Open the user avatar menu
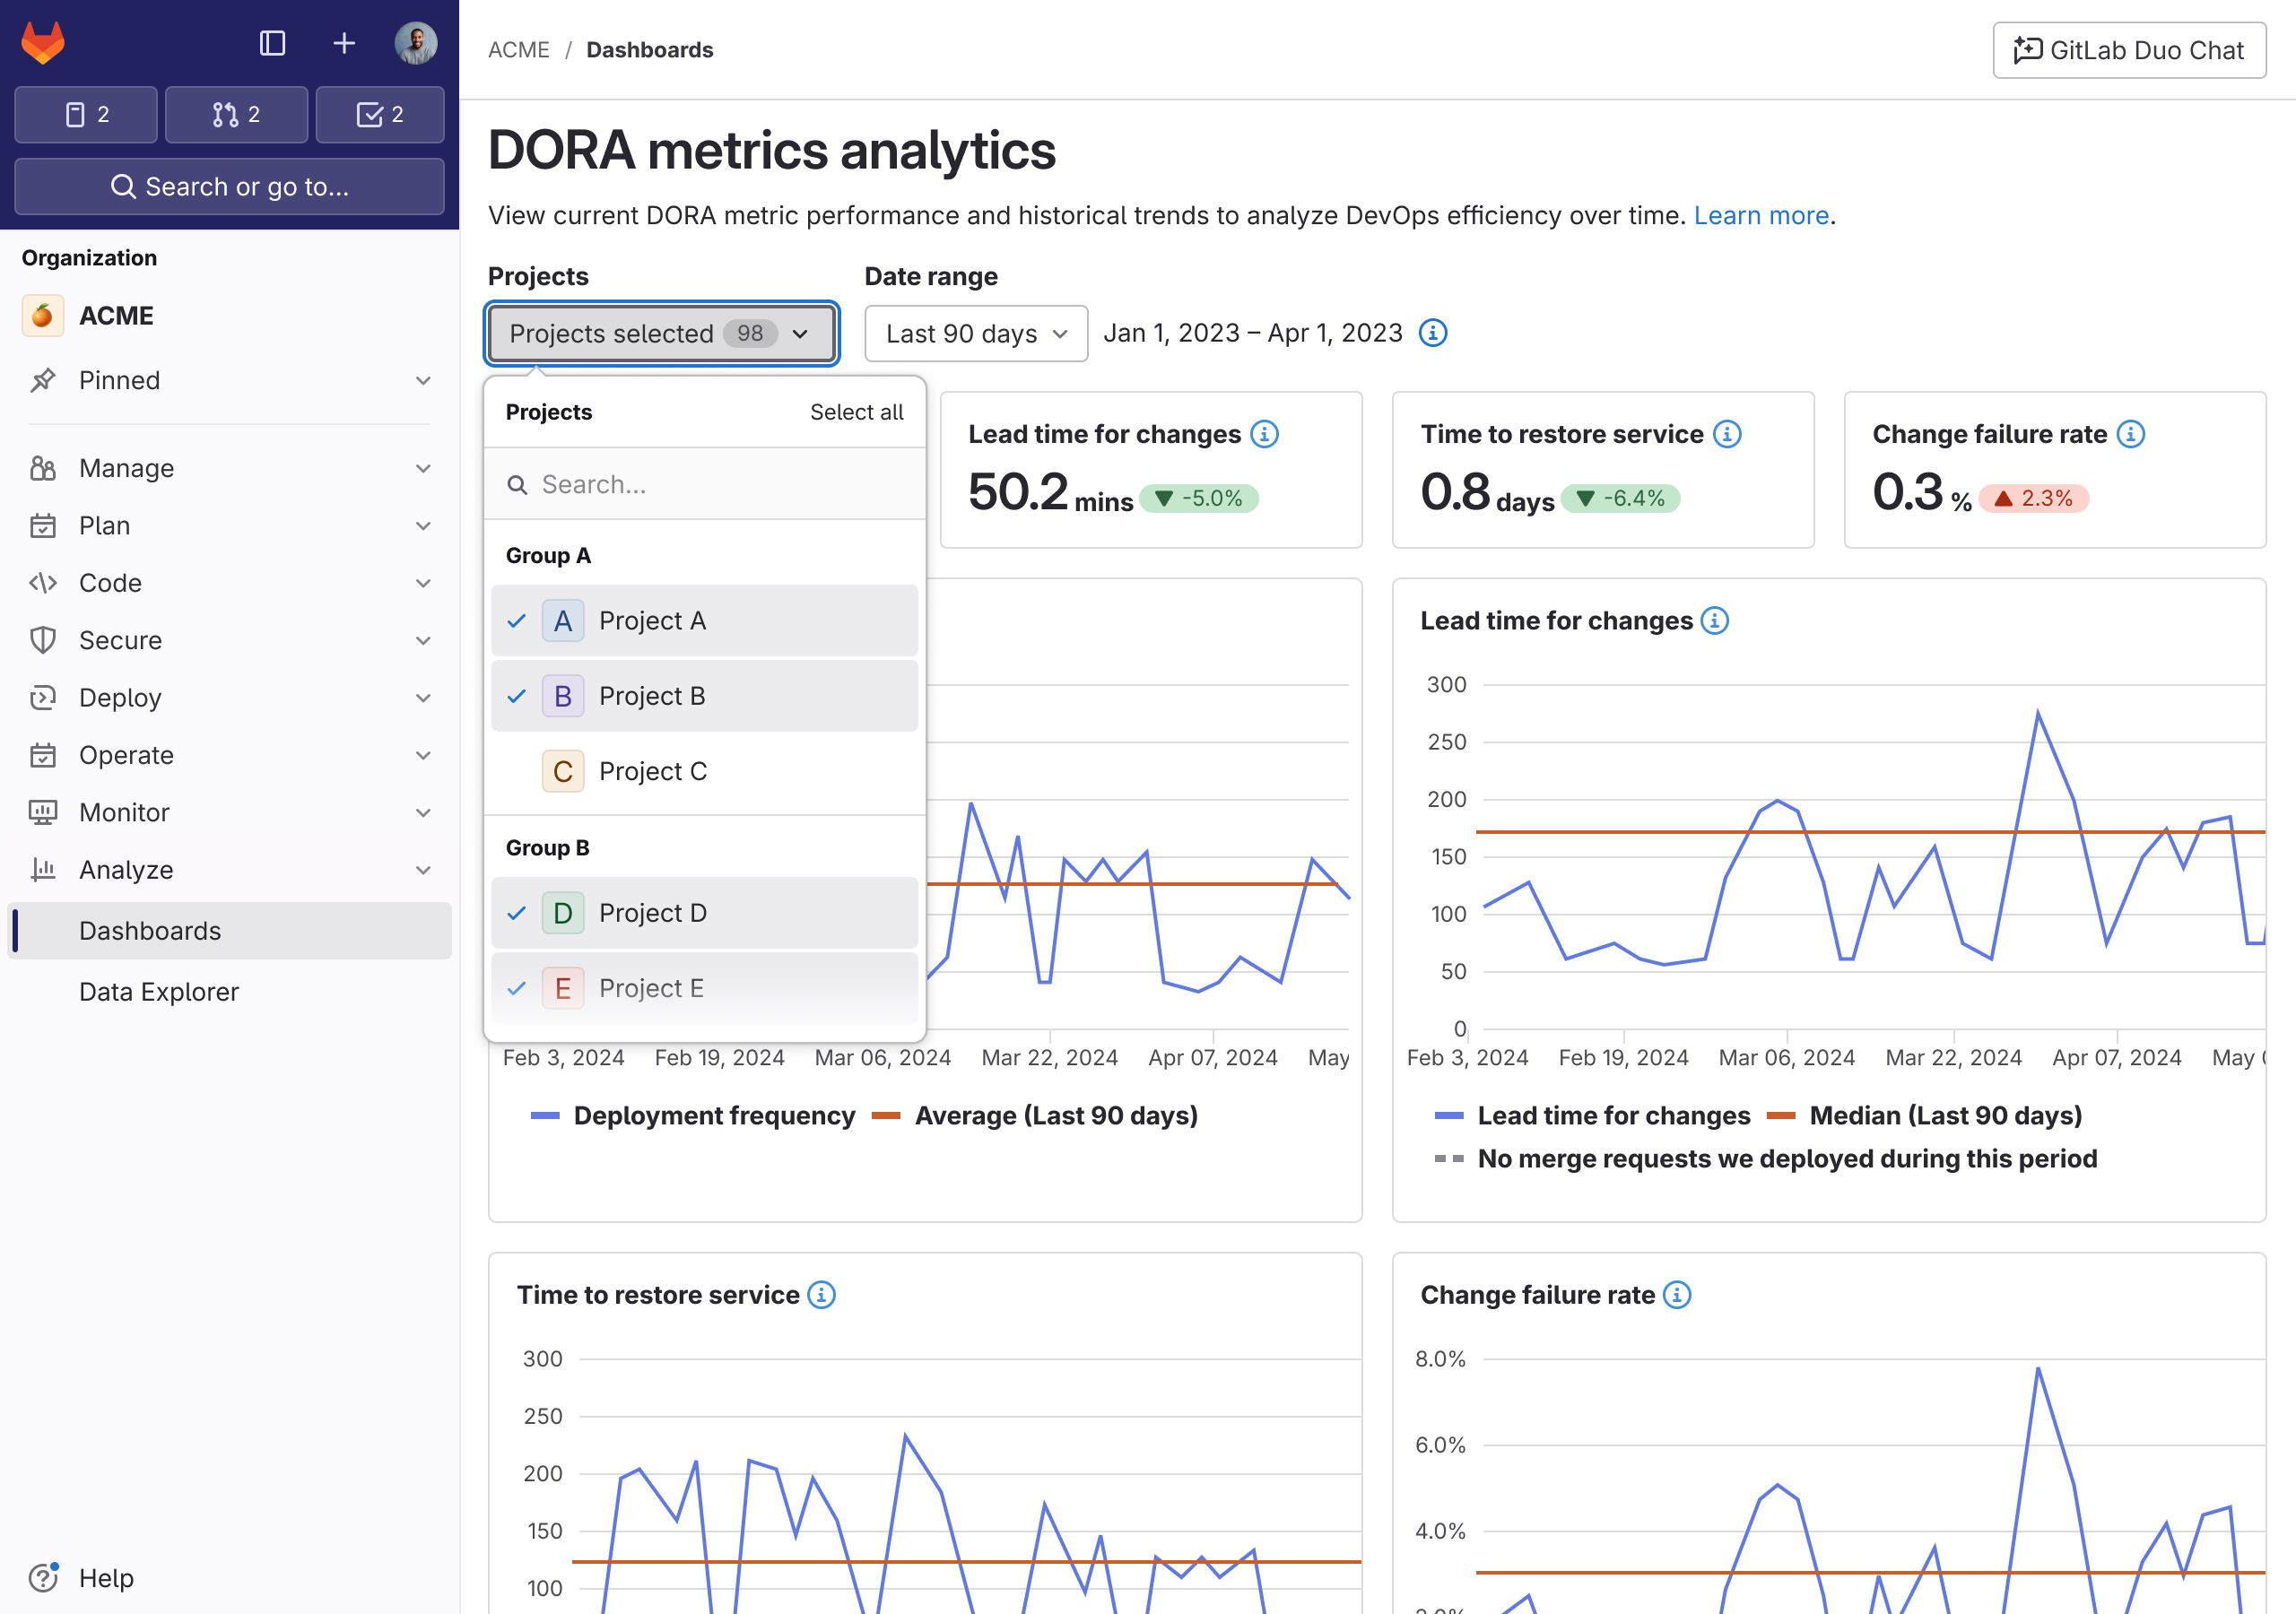 415,43
